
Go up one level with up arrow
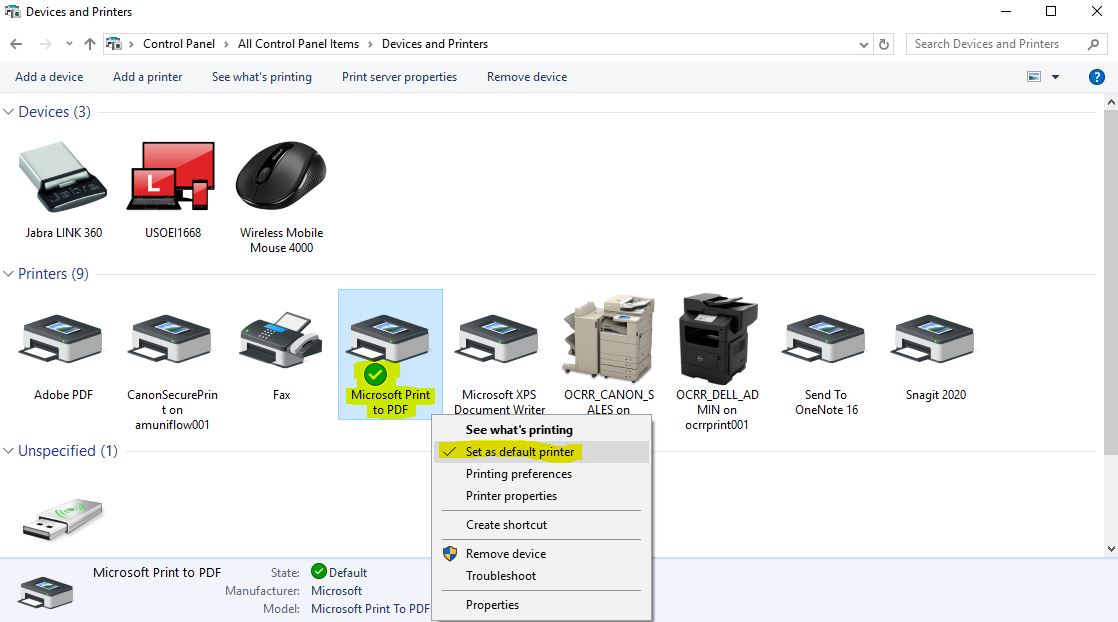[x=90, y=44]
